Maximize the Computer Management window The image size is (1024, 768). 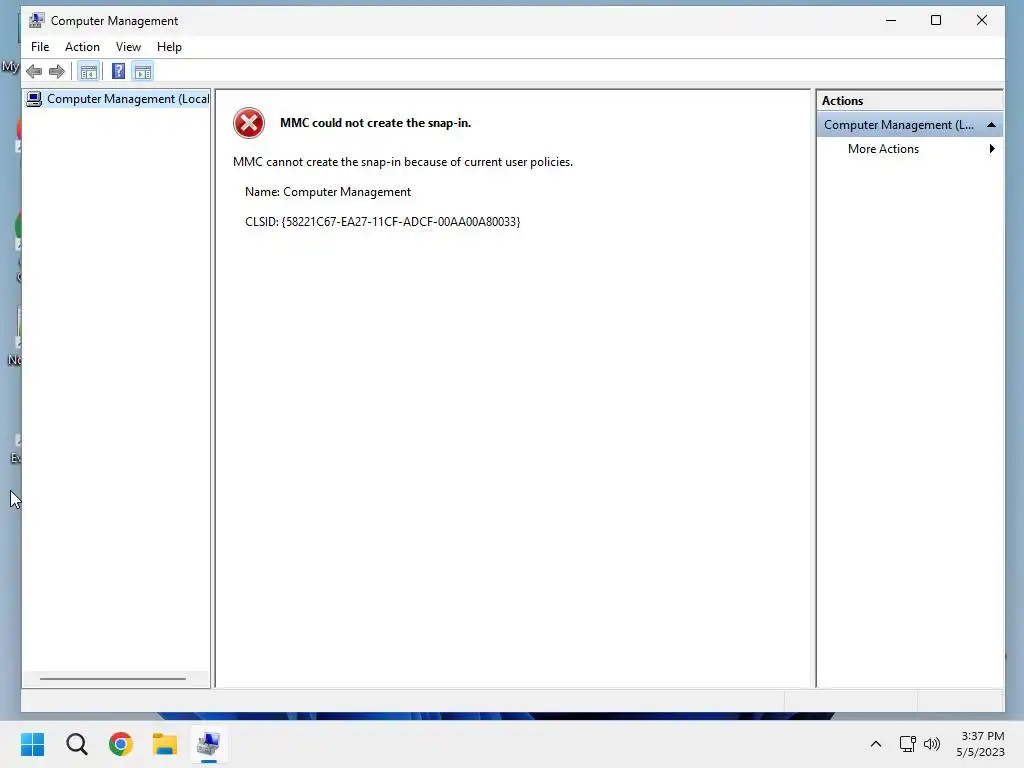click(x=936, y=20)
